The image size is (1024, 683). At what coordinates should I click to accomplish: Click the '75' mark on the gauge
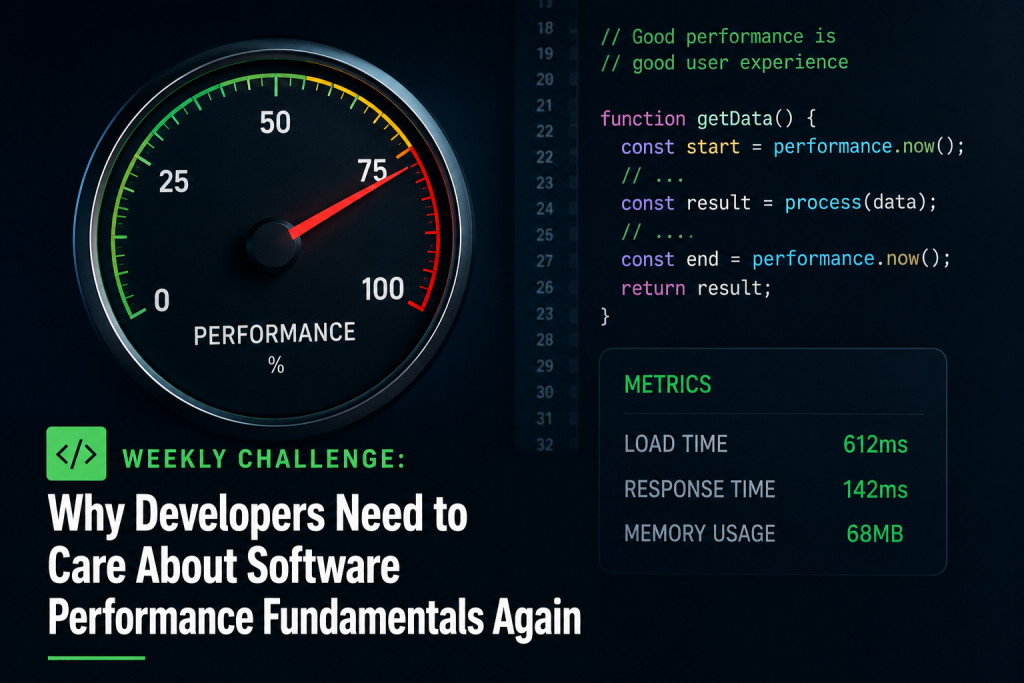pos(373,170)
